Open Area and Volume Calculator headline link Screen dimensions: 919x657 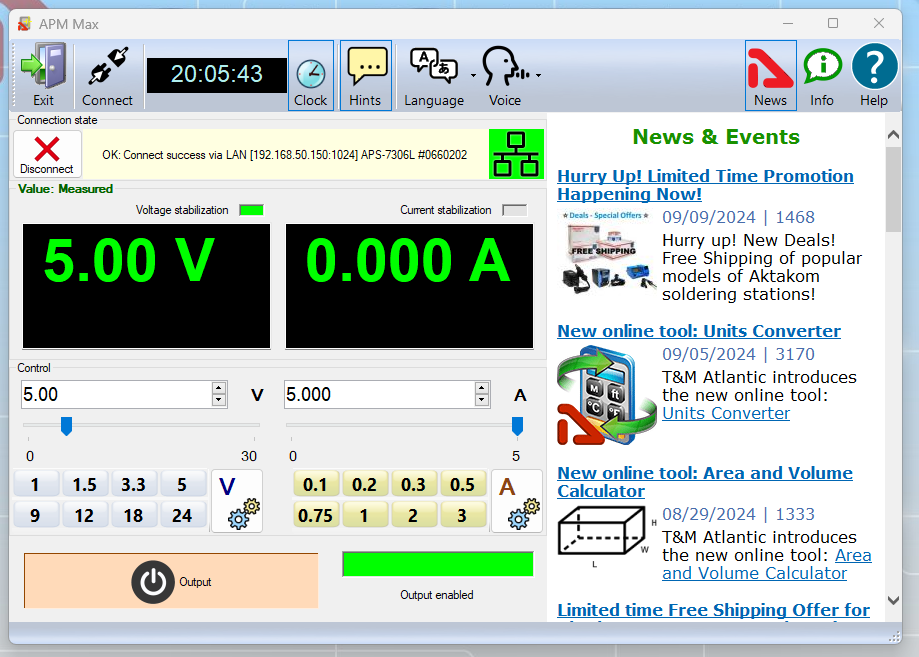pyautogui.click(x=704, y=482)
